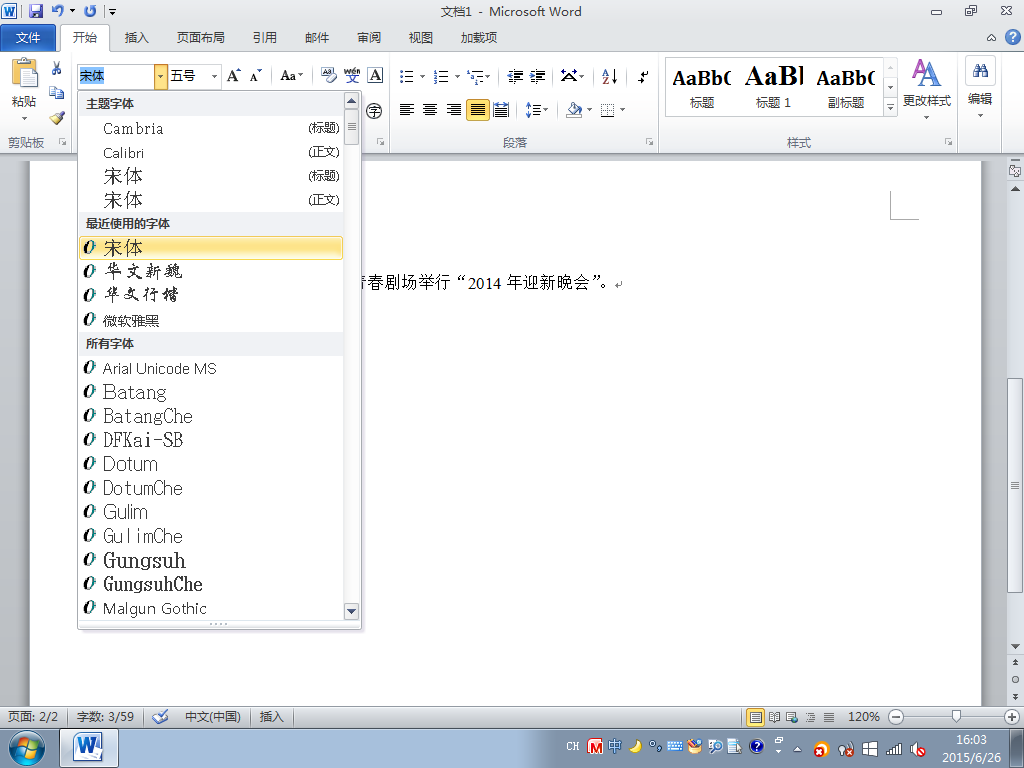Screen dimensions: 1024x768
Task: Switch to full screen reading view
Action: [775, 717]
